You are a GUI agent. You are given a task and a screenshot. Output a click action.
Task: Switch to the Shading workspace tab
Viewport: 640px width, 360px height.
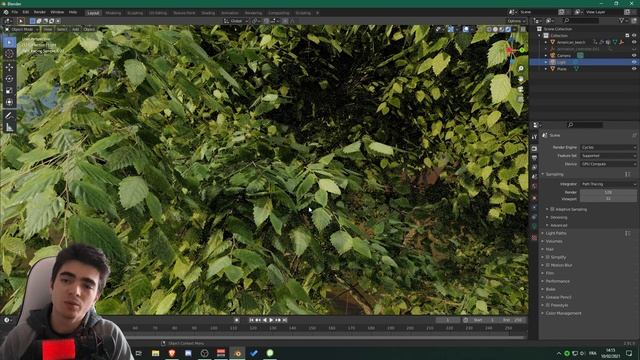pos(208,13)
